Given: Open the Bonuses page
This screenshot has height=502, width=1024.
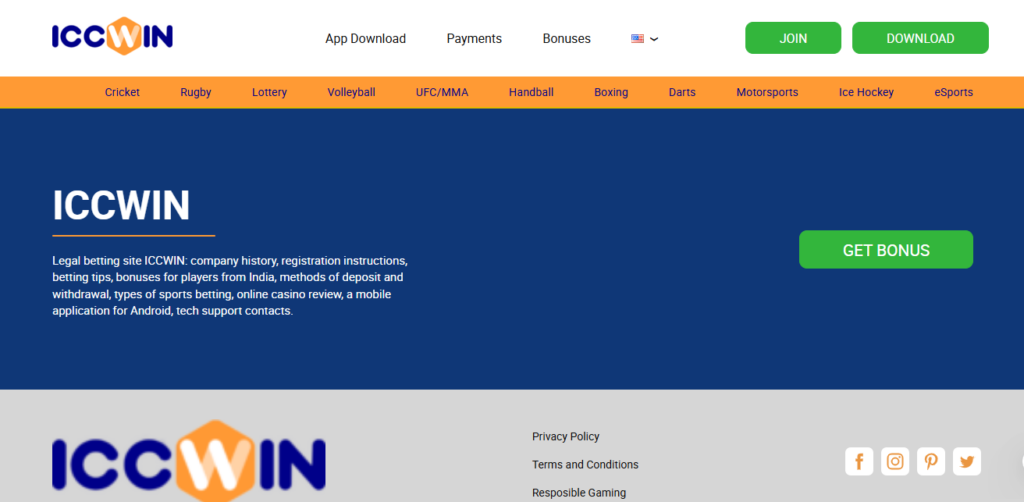Looking at the screenshot, I should 566,39.
